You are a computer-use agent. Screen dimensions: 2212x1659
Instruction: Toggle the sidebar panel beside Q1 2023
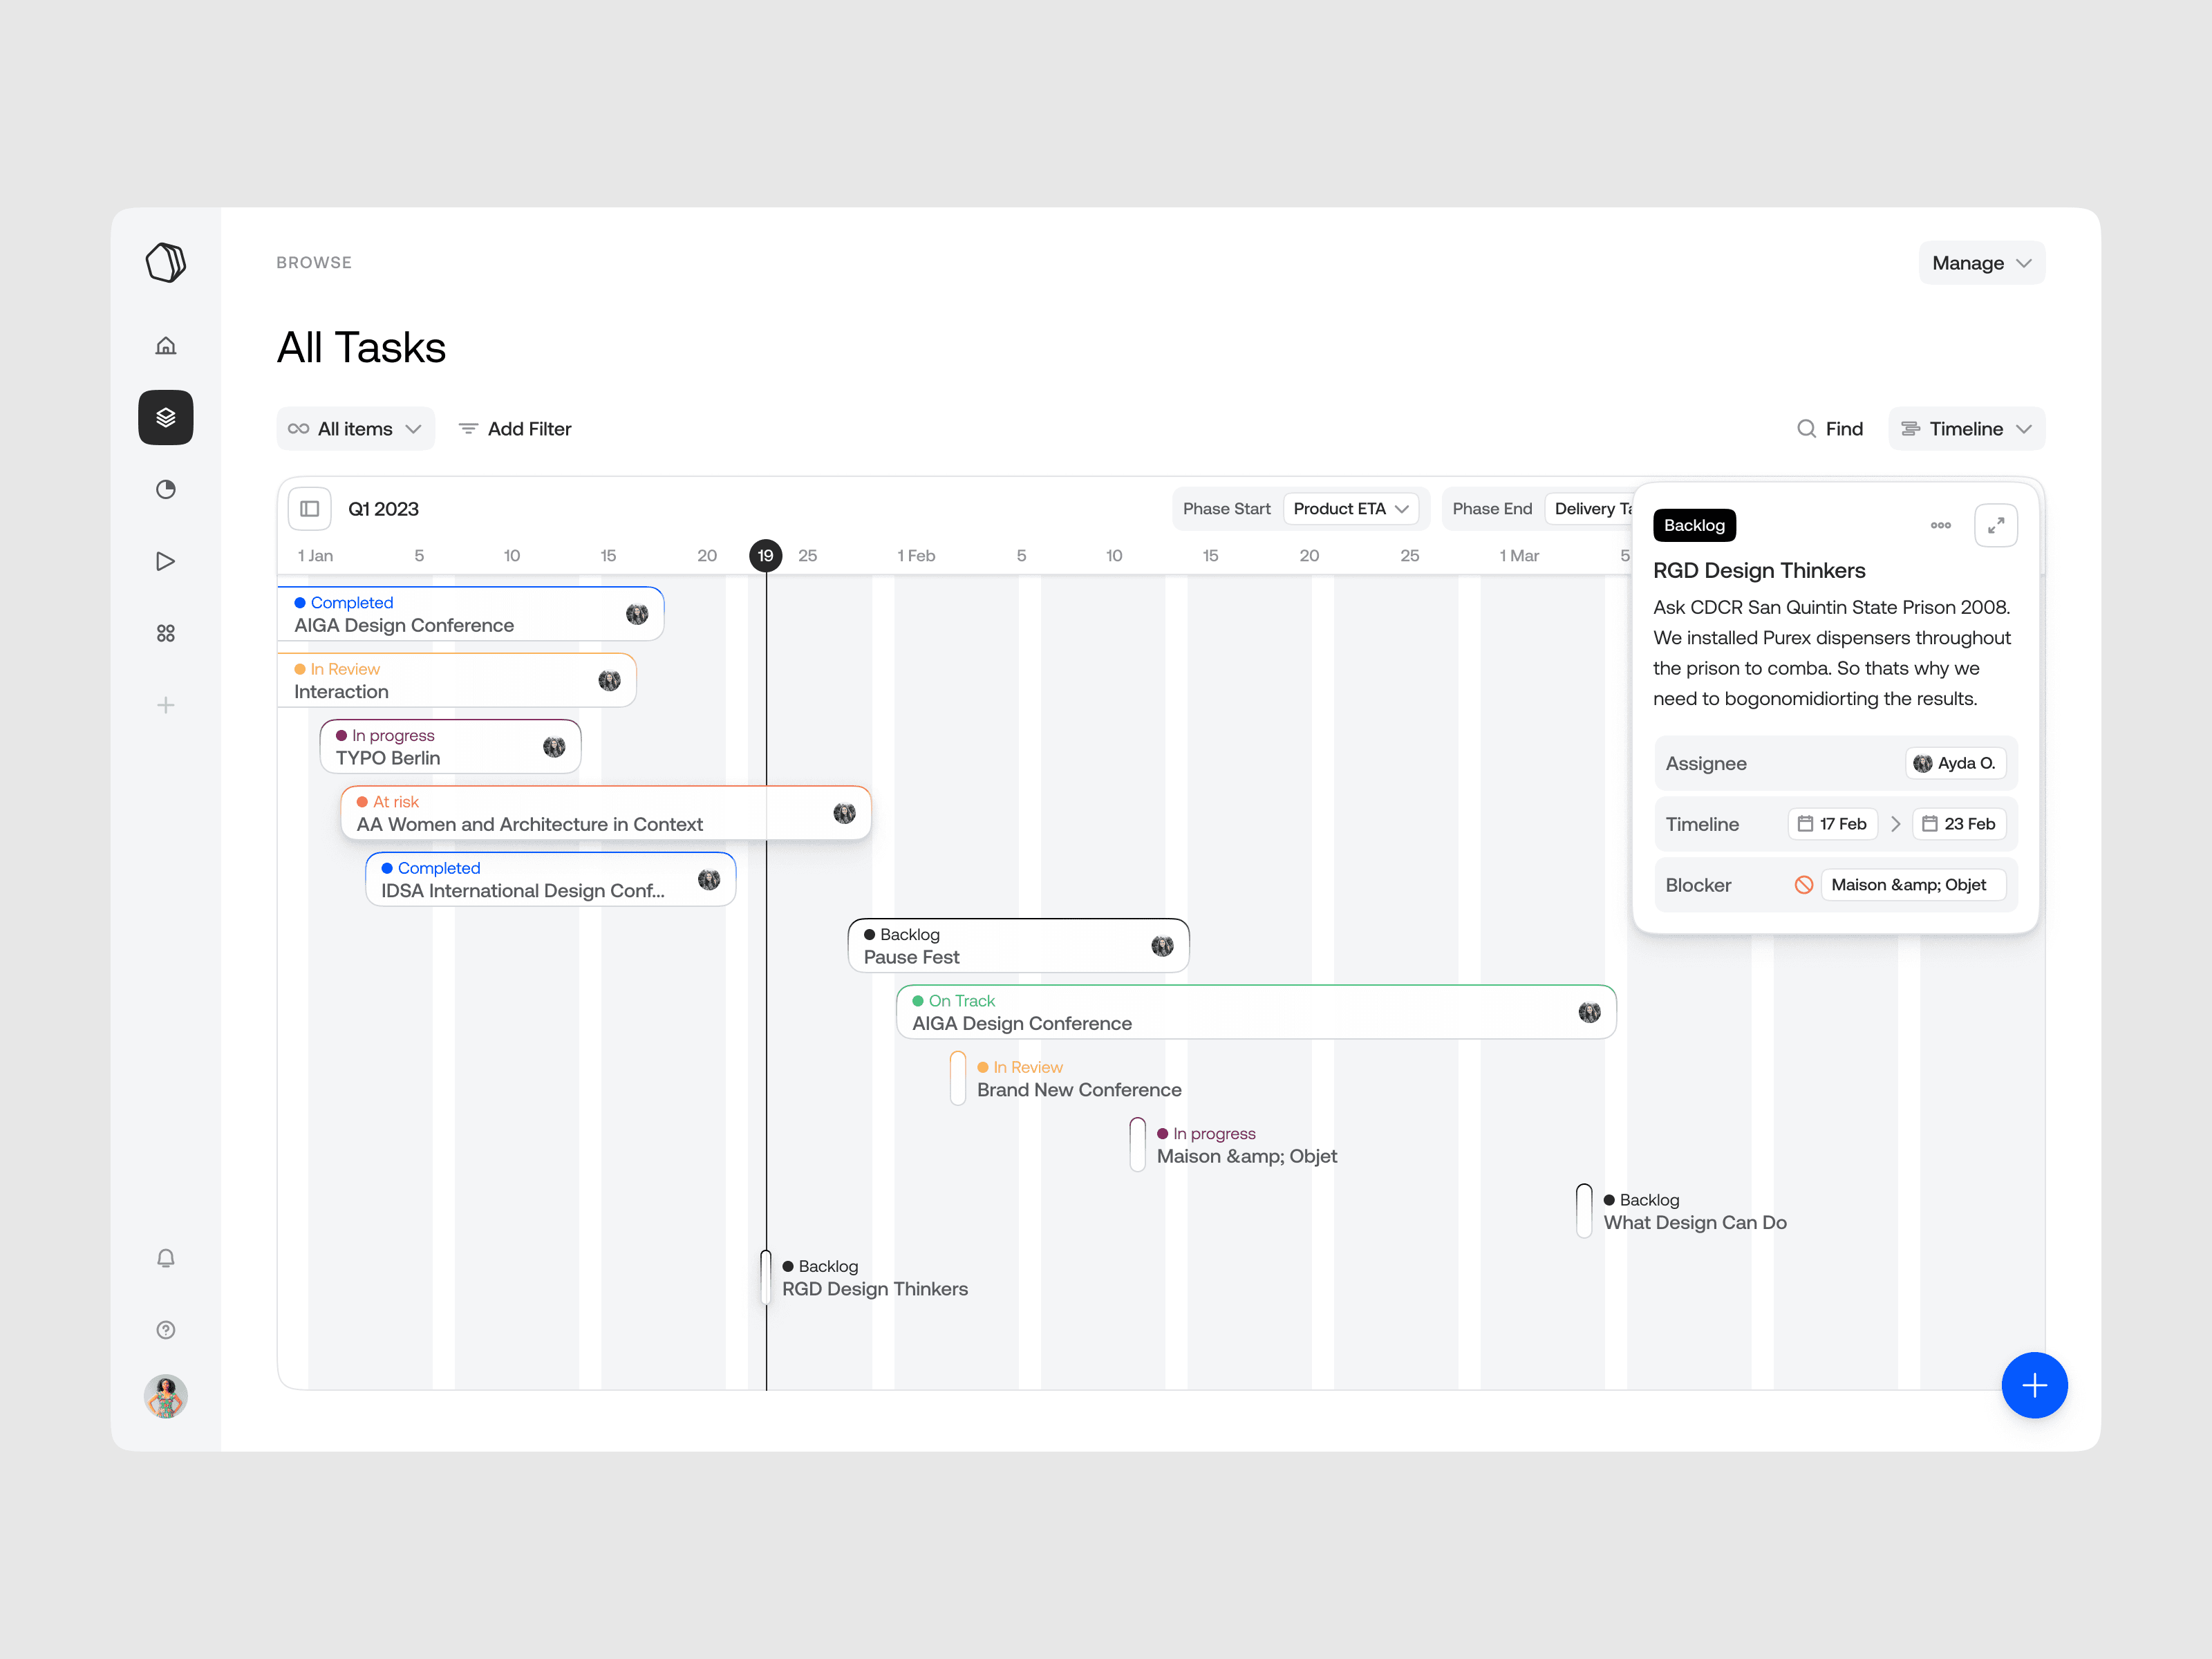[x=310, y=509]
